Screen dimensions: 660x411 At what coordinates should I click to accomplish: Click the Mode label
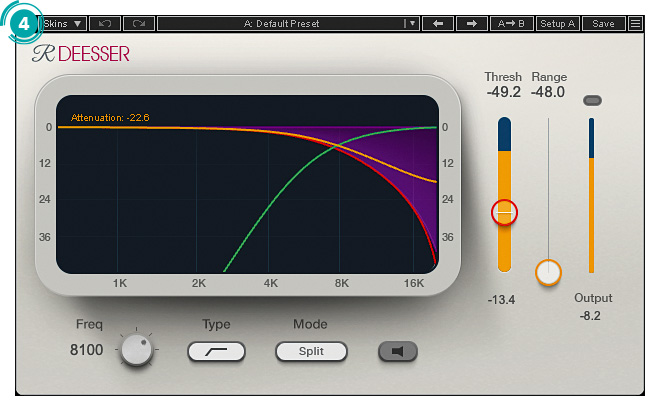pyautogui.click(x=310, y=324)
